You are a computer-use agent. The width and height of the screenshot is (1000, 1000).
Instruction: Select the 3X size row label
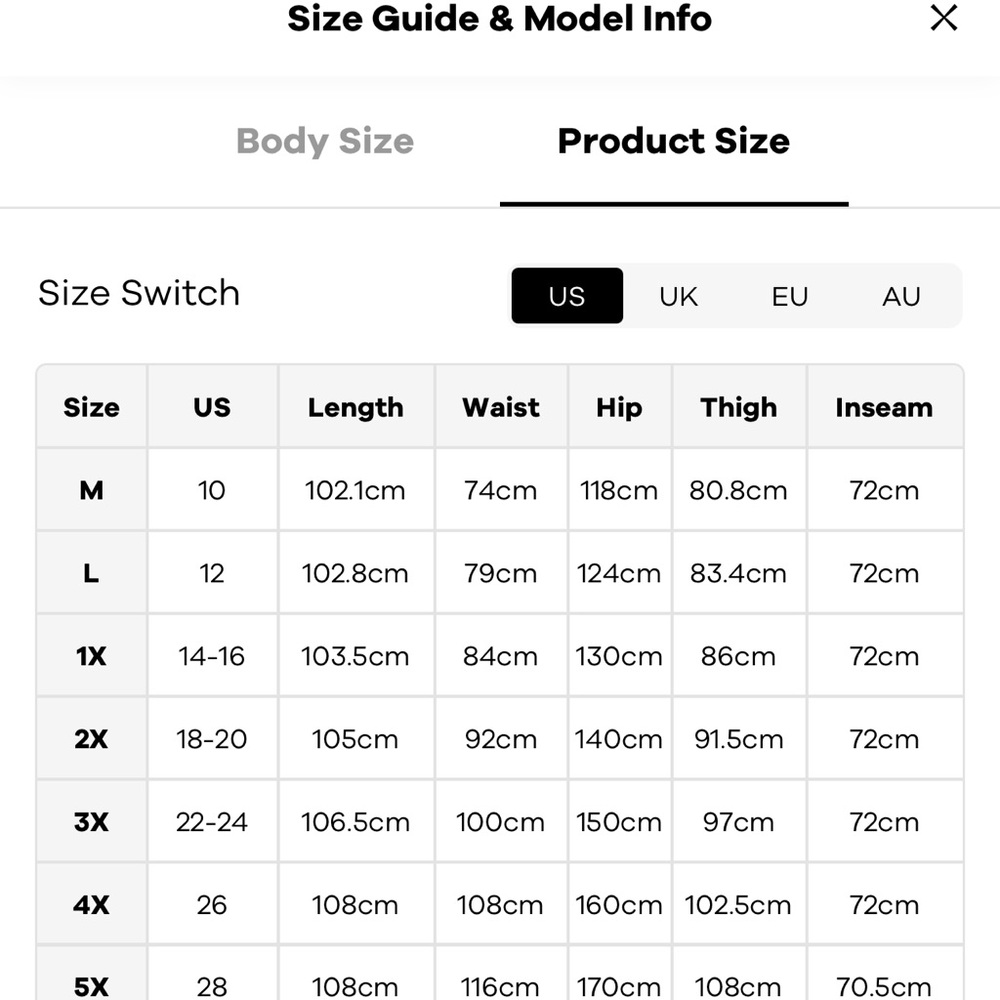tap(91, 822)
